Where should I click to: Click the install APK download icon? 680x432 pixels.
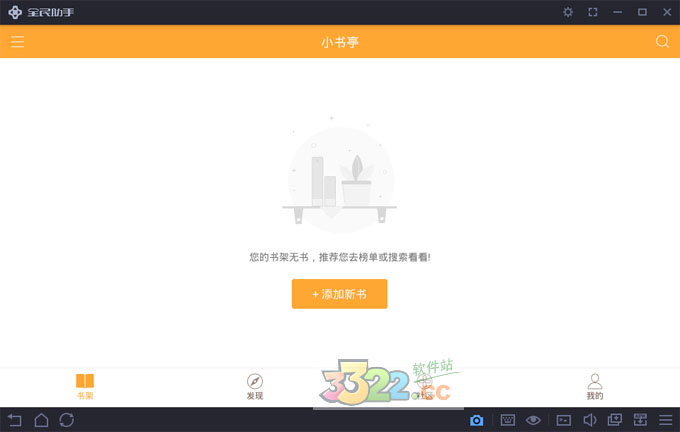[x=640, y=420]
